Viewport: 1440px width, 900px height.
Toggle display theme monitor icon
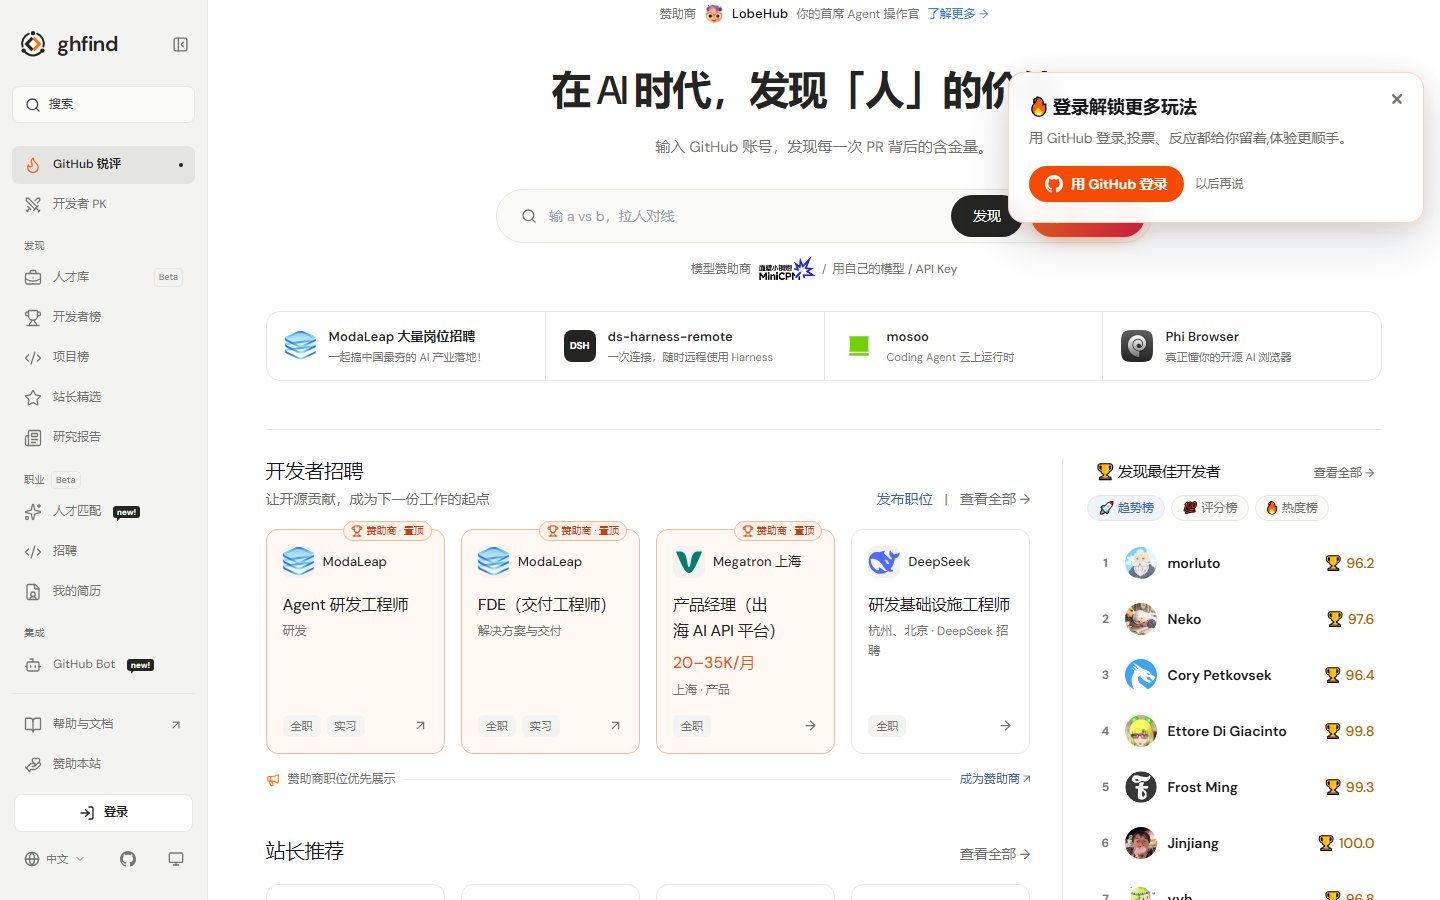coord(176,859)
